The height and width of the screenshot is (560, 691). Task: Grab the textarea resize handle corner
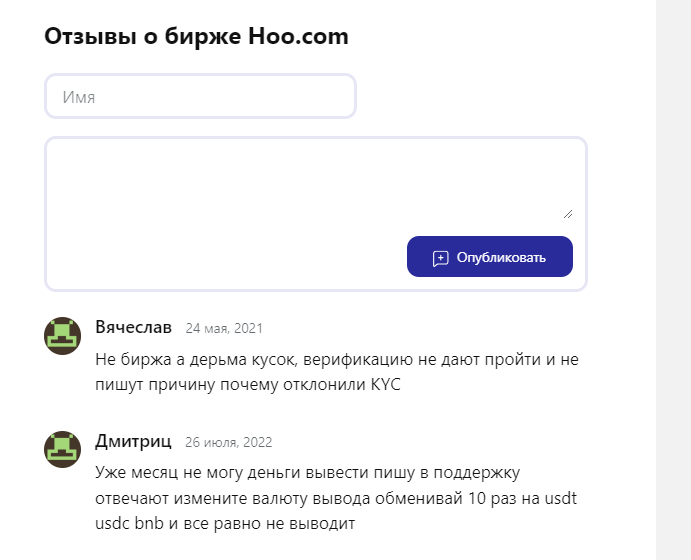(568, 213)
